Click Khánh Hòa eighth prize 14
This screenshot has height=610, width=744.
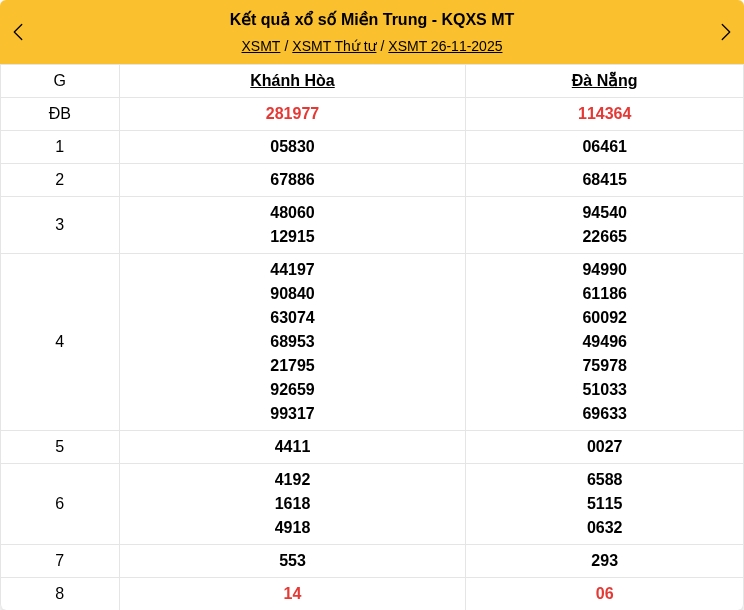(x=292, y=594)
